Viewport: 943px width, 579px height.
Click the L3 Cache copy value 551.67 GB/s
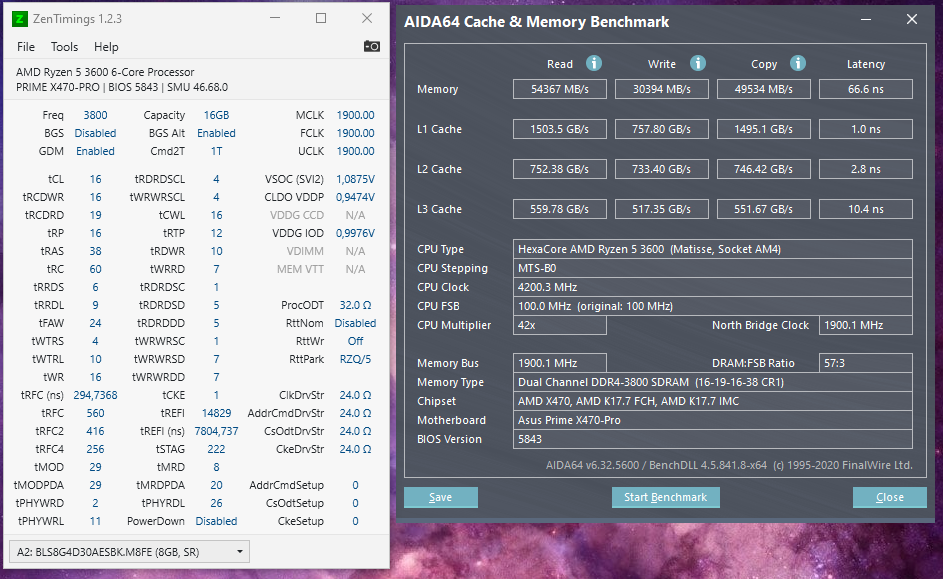(x=764, y=209)
